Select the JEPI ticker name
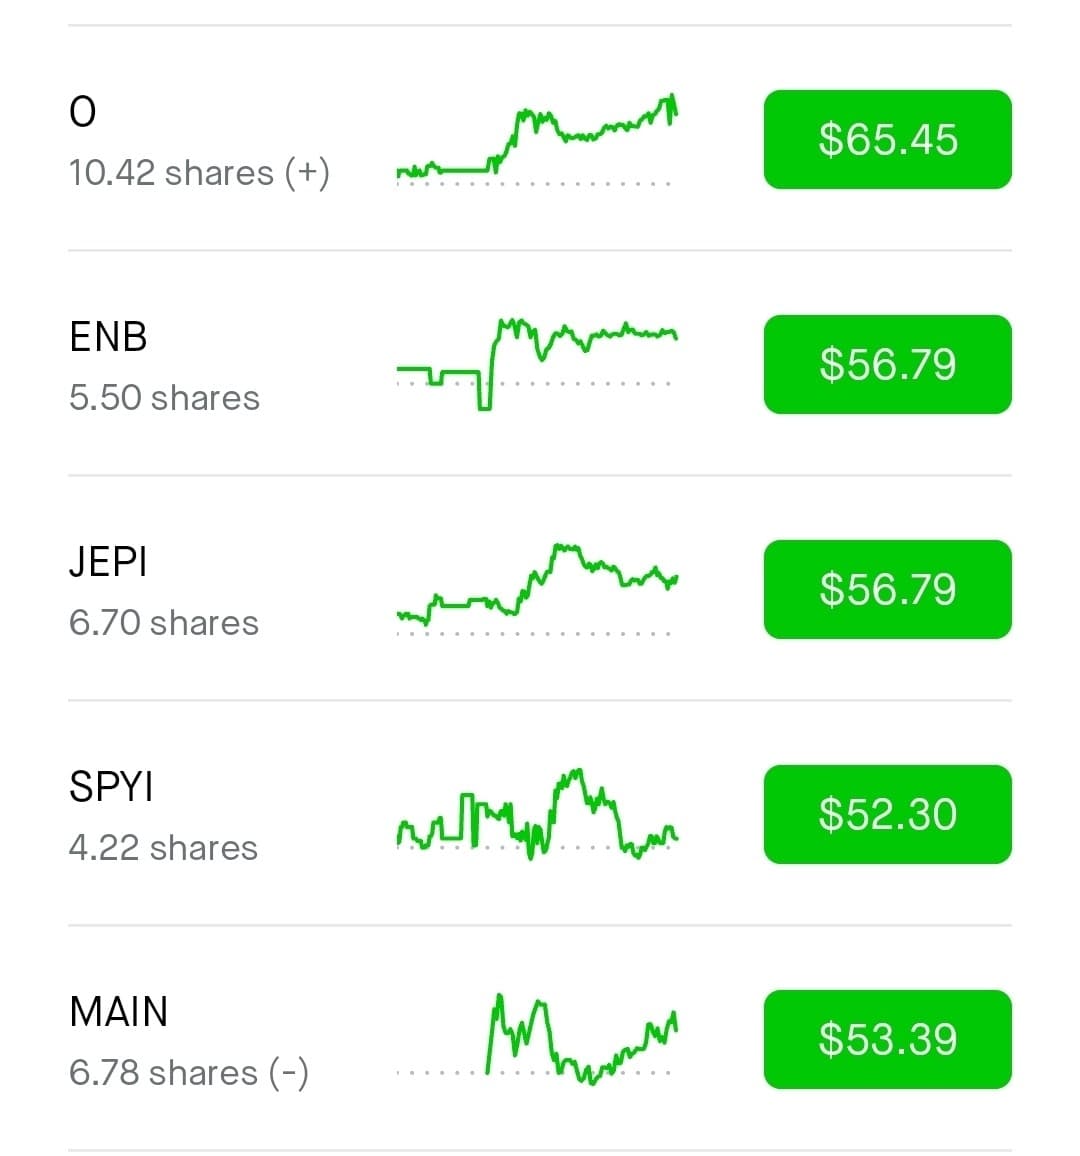The width and height of the screenshot is (1080, 1156). point(108,562)
